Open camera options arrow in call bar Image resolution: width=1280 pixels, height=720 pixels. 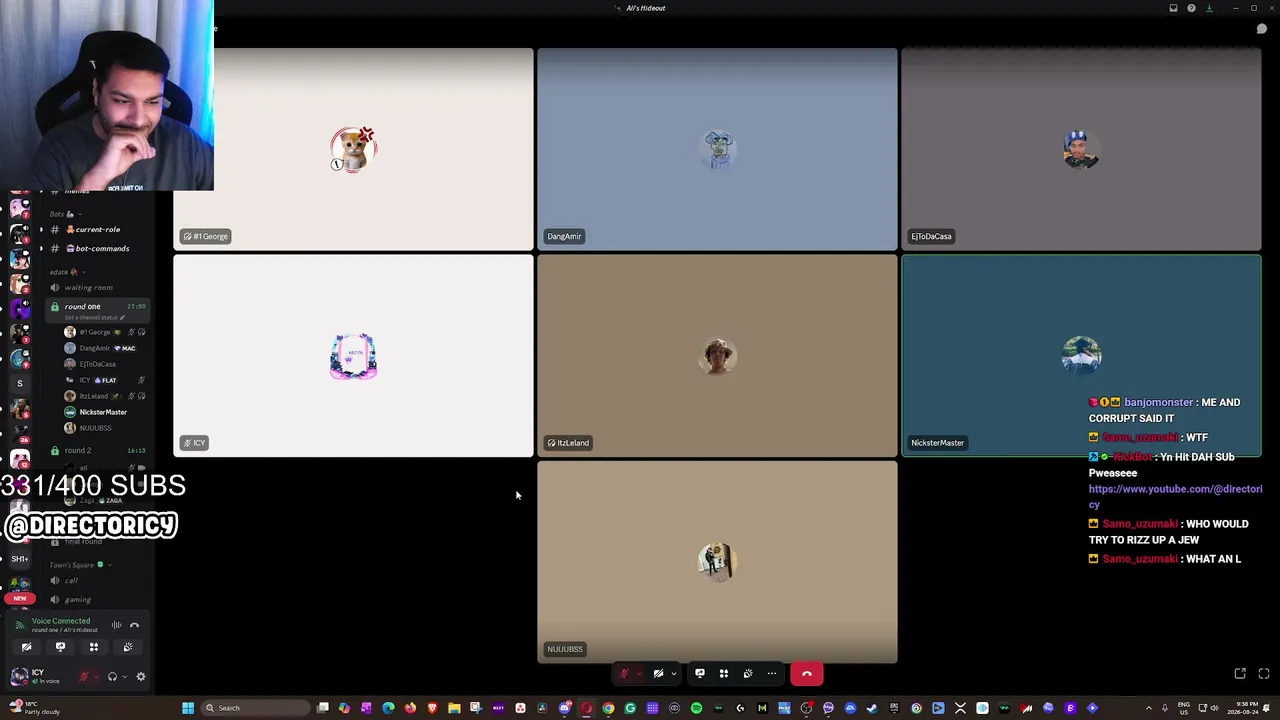pos(673,674)
